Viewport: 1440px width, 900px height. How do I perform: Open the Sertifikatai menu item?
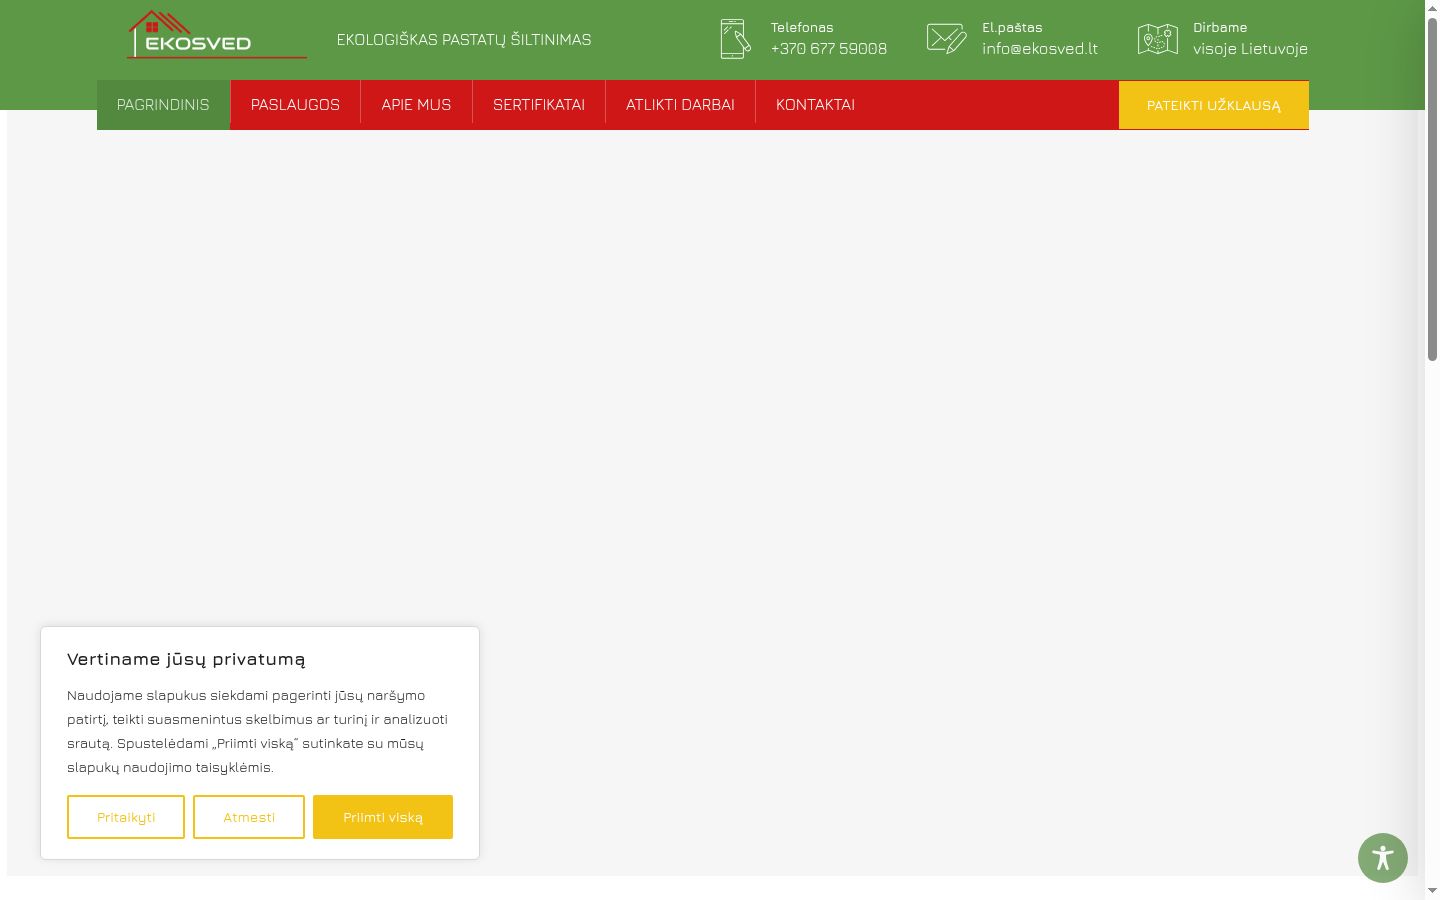[539, 105]
